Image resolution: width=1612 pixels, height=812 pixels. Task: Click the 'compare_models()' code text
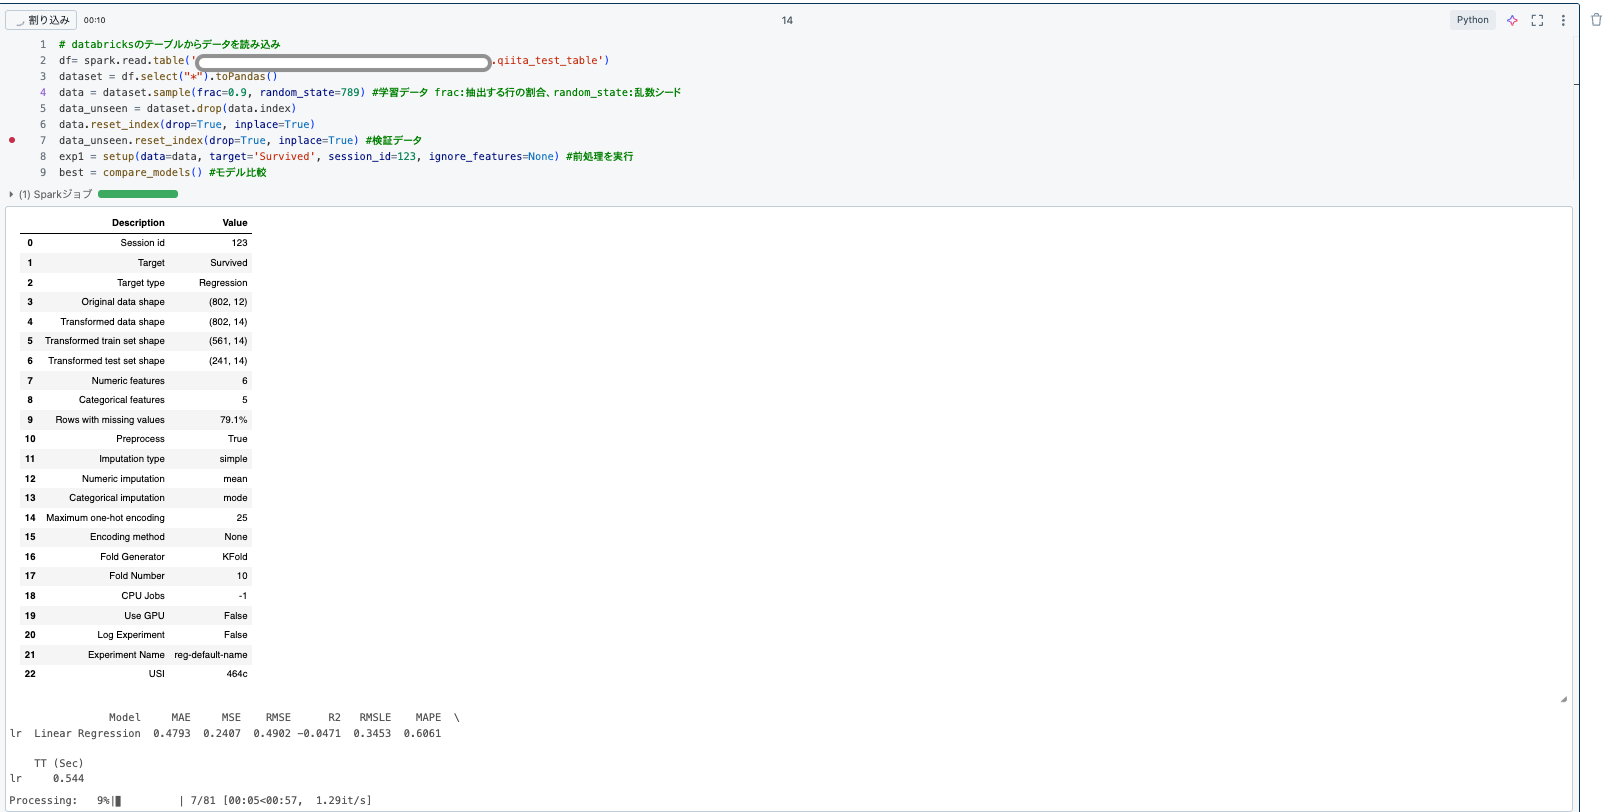[152, 172]
